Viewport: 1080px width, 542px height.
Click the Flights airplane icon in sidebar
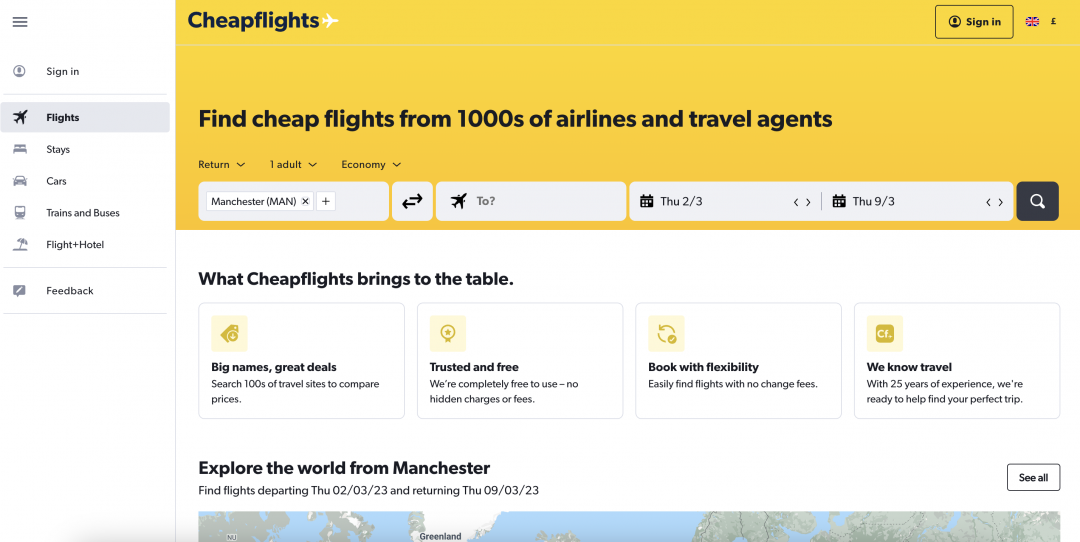coord(20,117)
